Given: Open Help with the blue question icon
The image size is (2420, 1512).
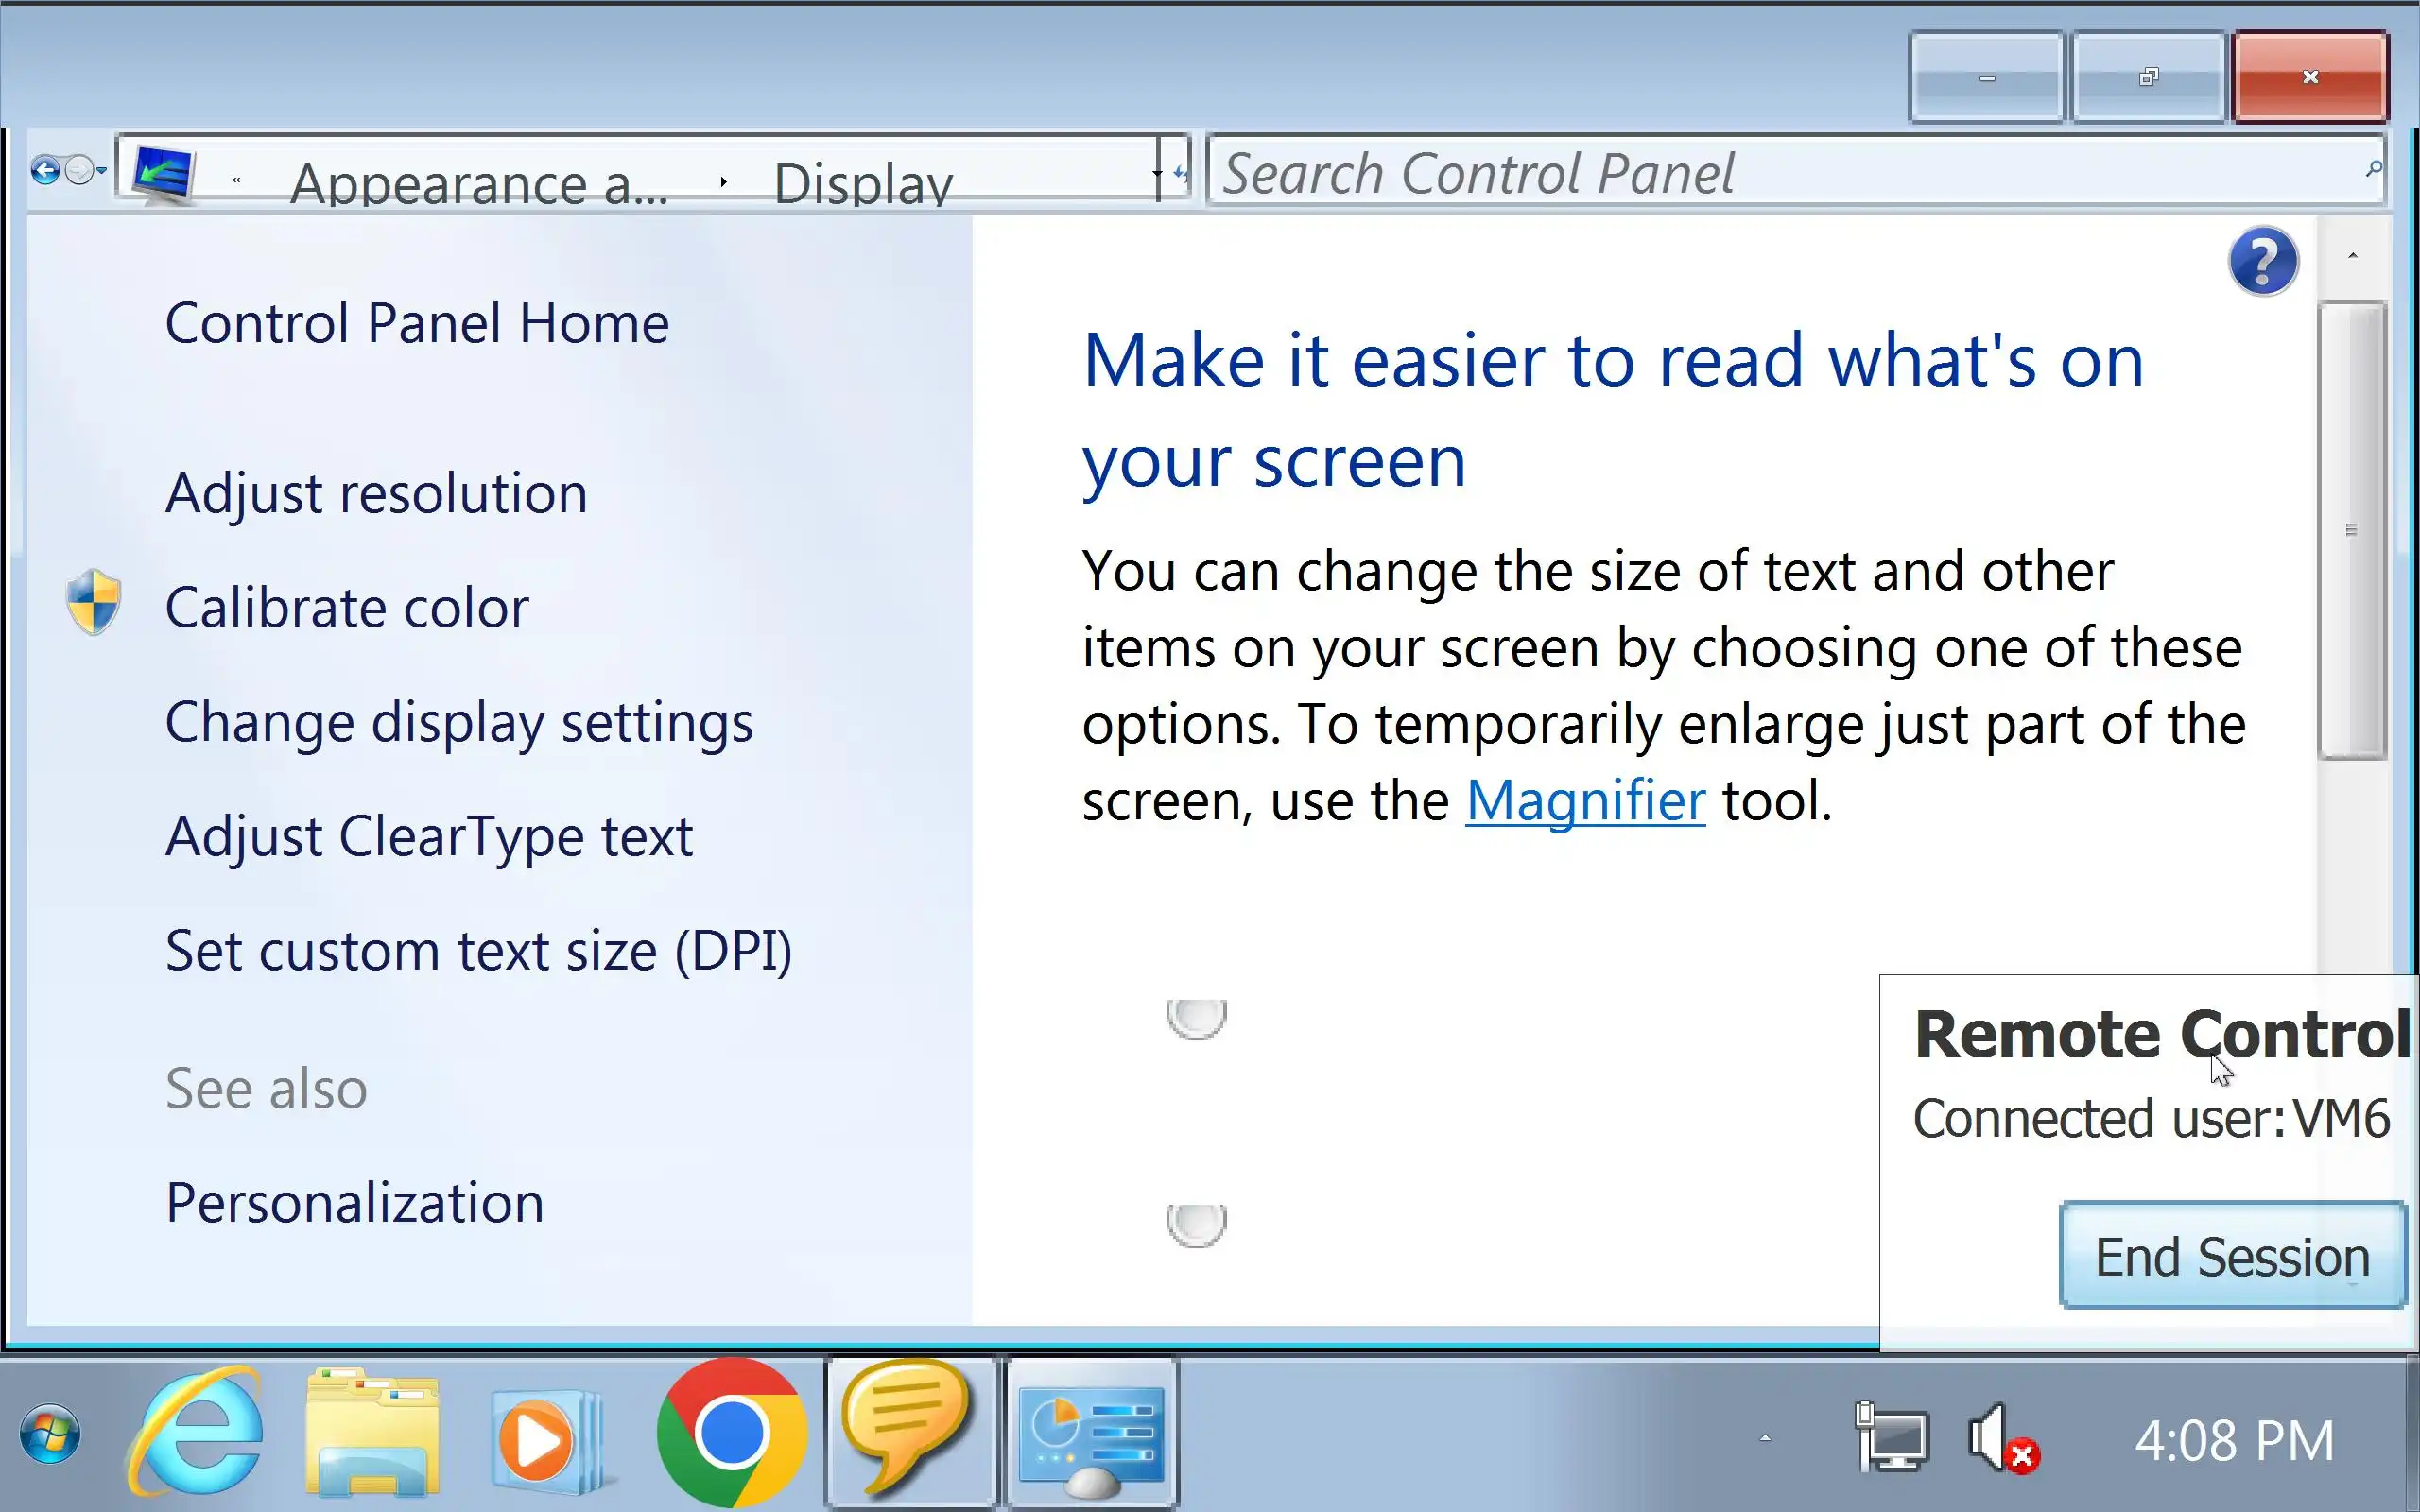Looking at the screenshot, I should [x=2263, y=262].
